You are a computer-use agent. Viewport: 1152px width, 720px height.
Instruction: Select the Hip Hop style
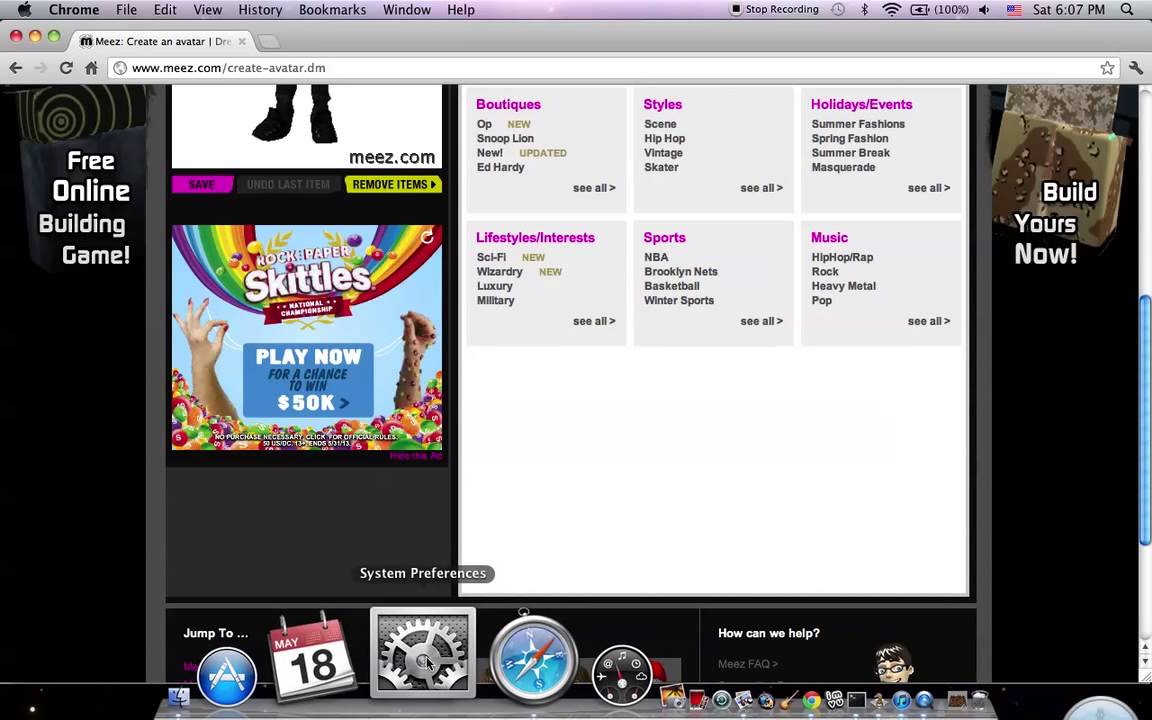664,138
